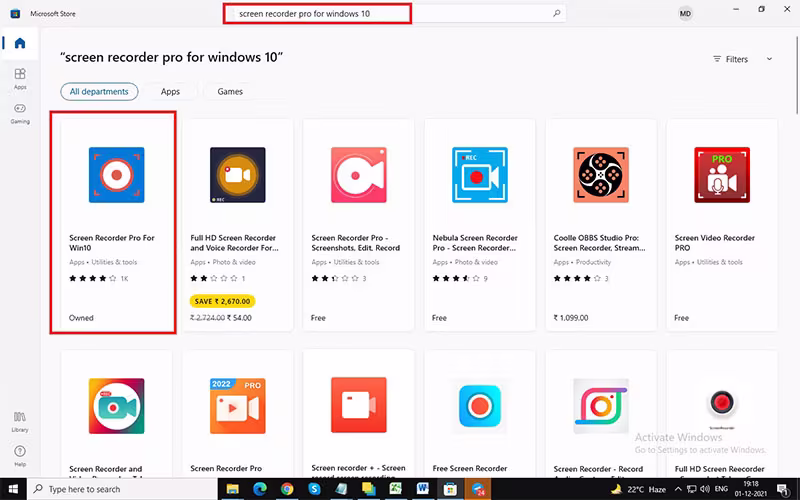Go to the Home section in sidebar

20,43
